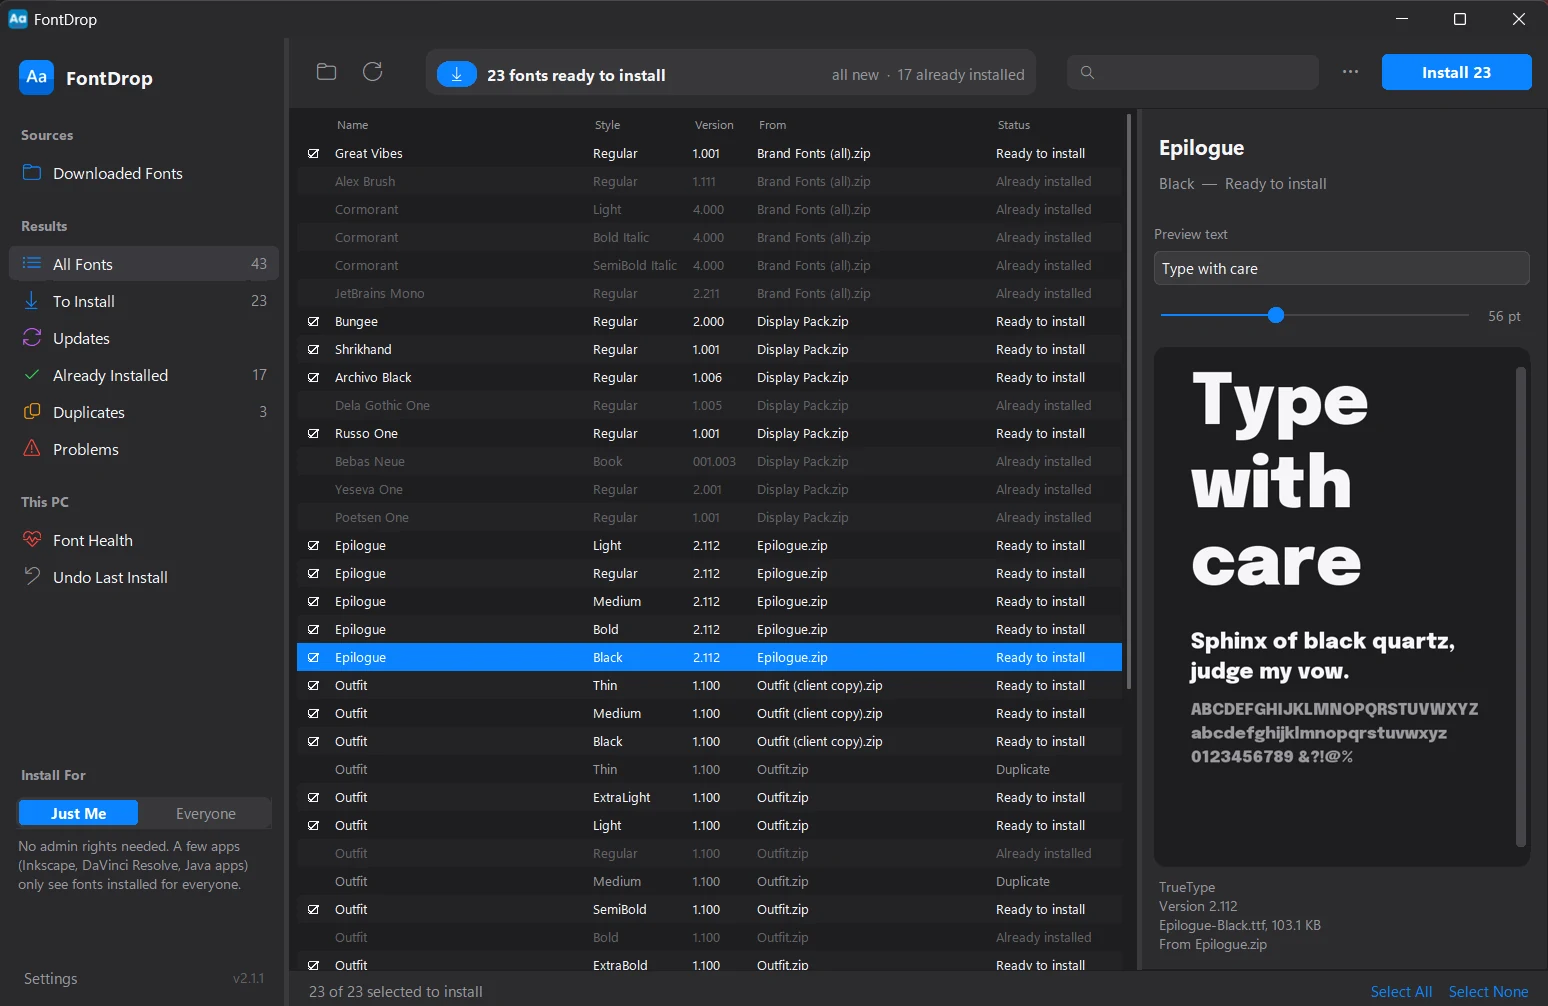Viewport: 1548px width, 1006px height.
Task: Click the refresh icon in the toolbar
Action: 373,72
